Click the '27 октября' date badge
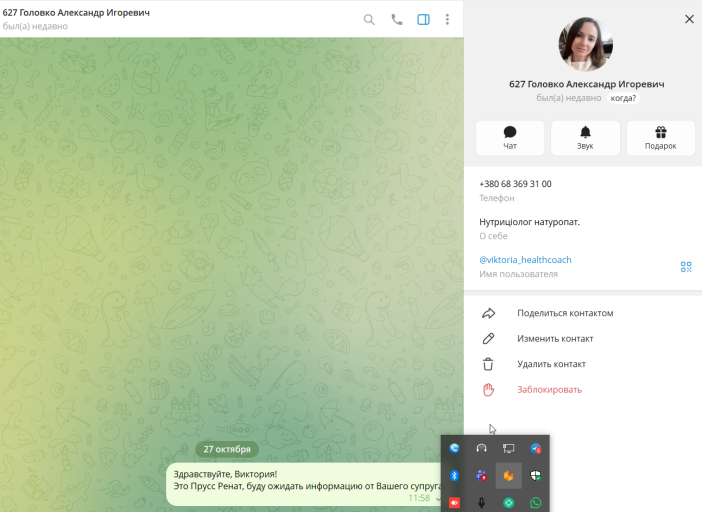This screenshot has width=702, height=512. coord(227,449)
